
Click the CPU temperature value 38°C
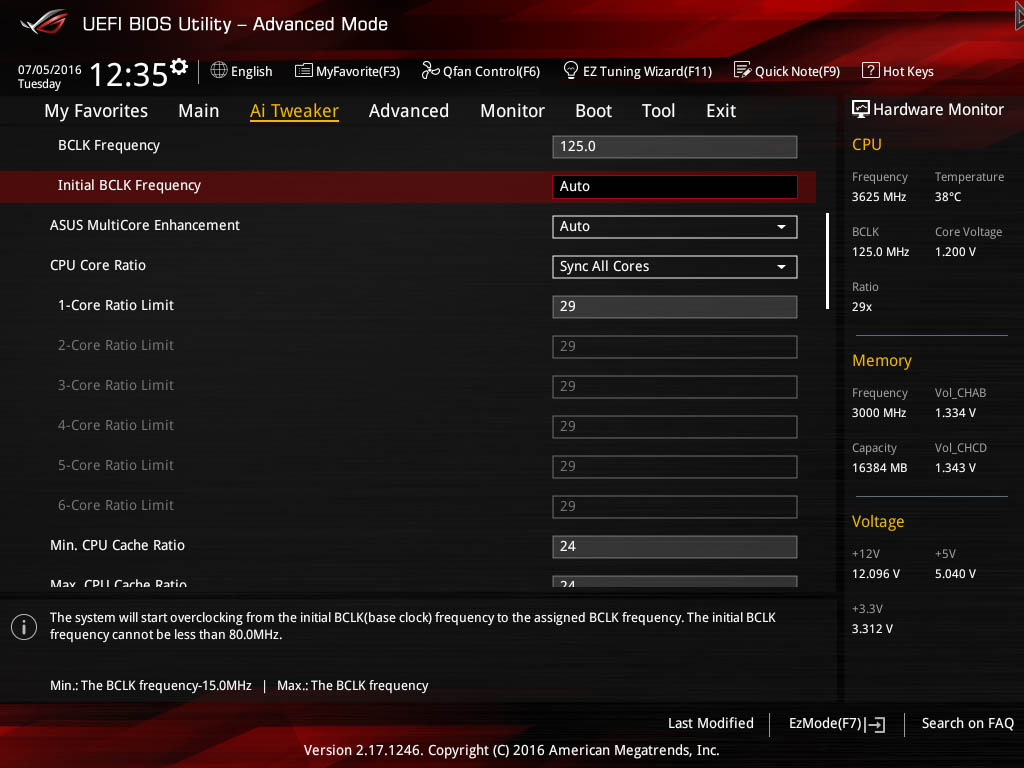948,197
